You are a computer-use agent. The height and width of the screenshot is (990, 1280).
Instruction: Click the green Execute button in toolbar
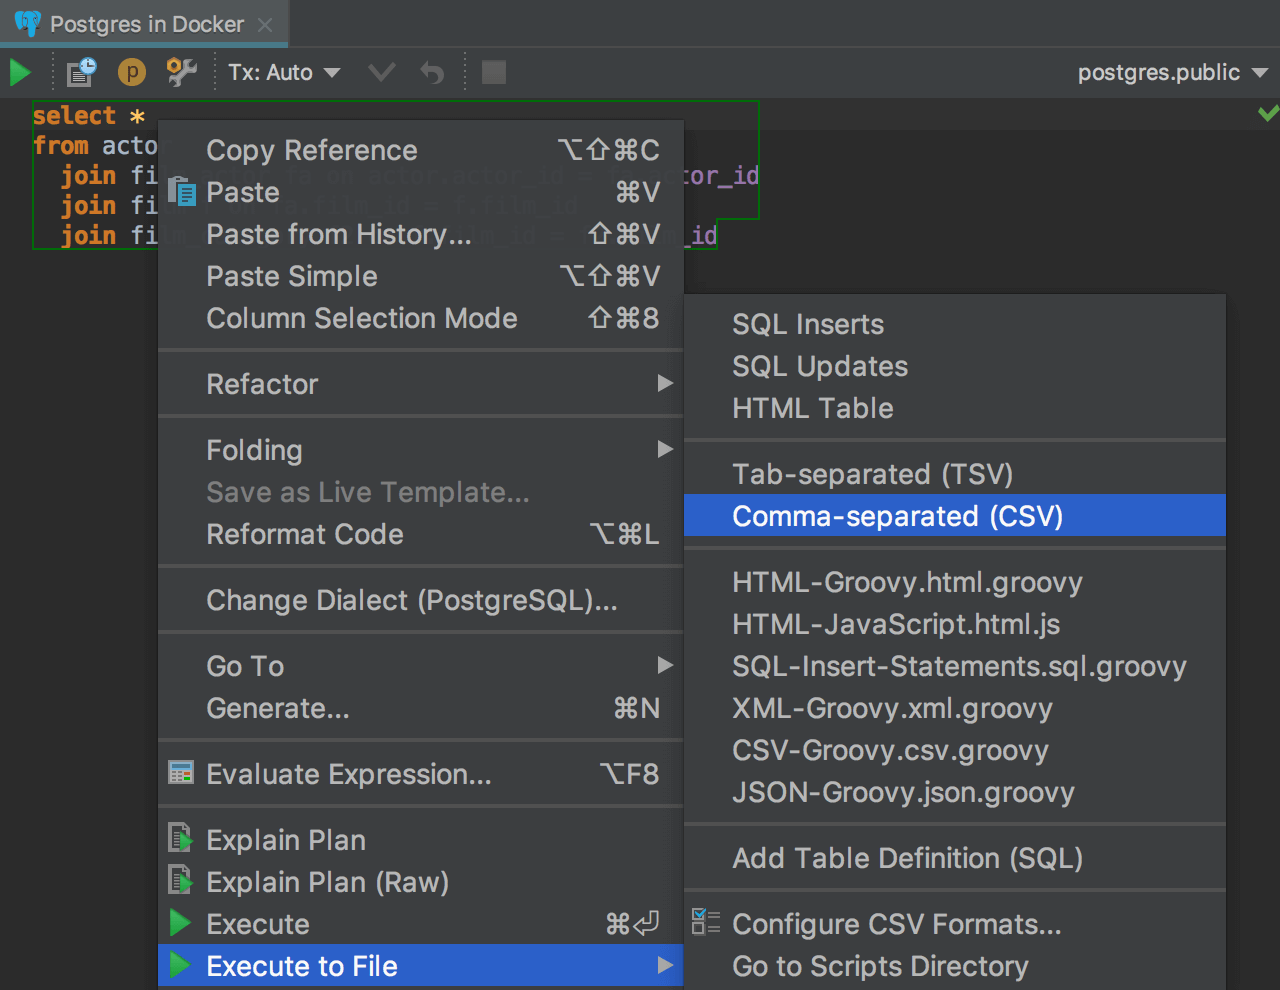point(20,73)
